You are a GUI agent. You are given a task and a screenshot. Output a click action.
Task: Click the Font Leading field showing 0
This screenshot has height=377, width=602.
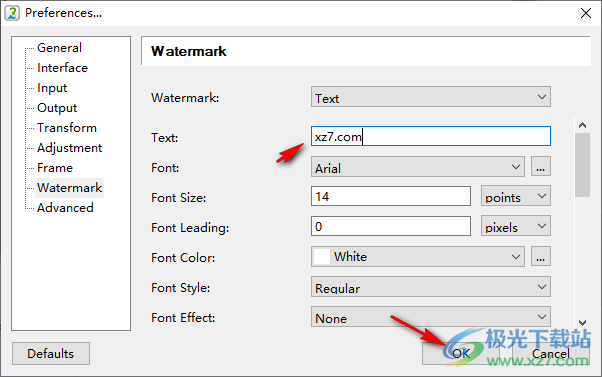[391, 226]
